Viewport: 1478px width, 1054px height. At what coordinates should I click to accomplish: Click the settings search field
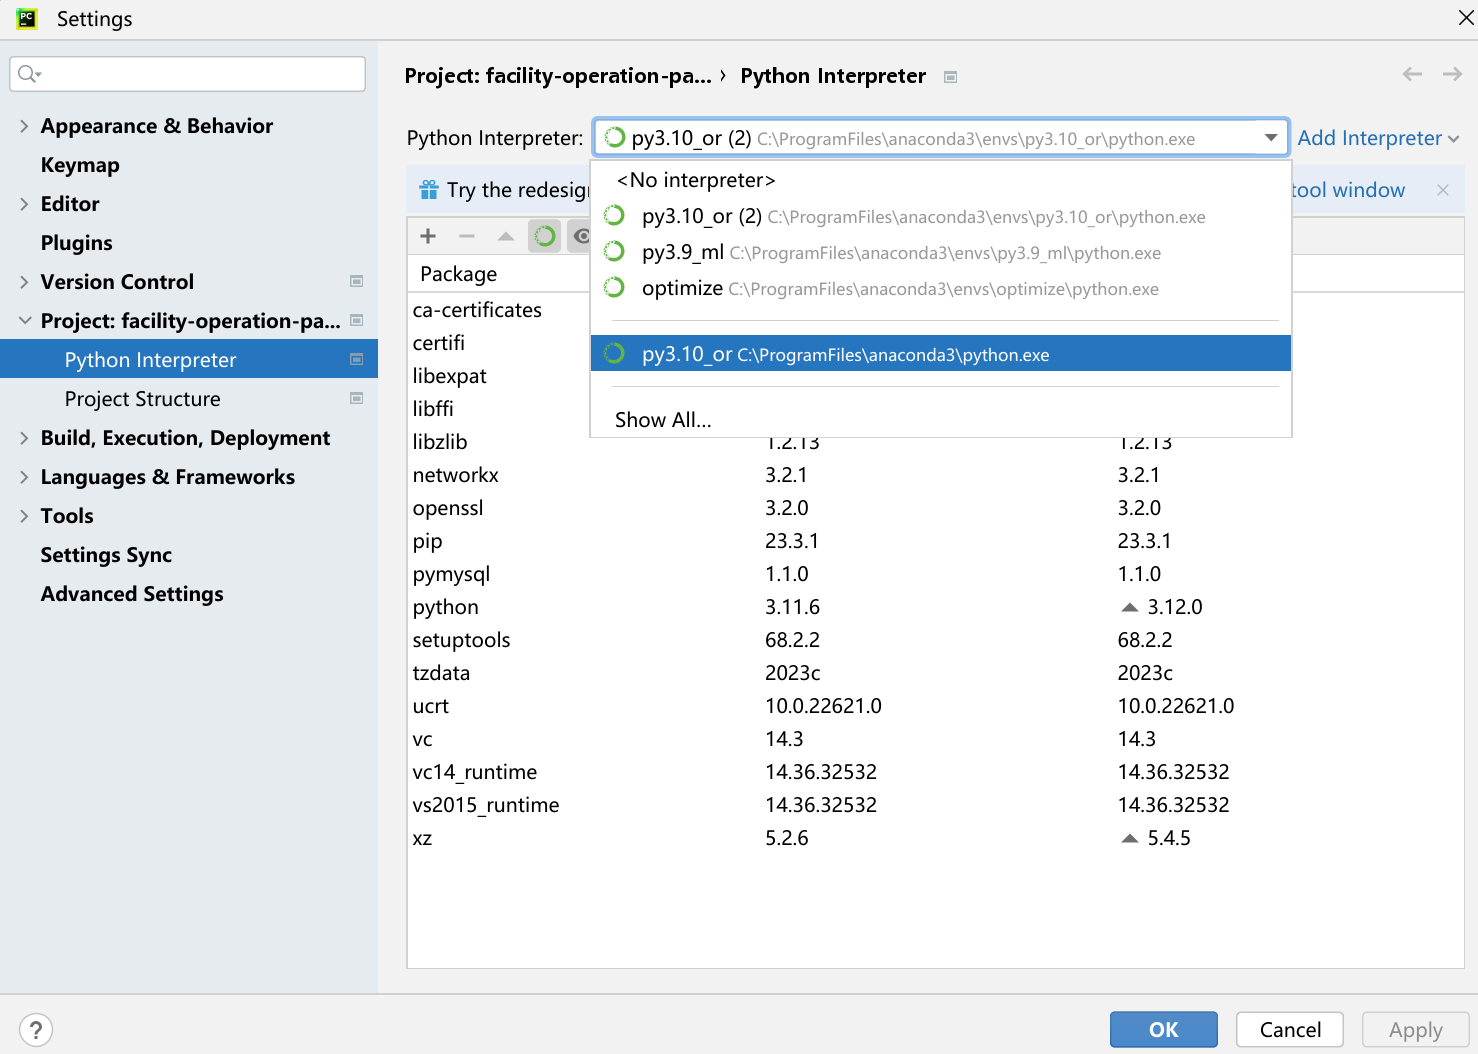[187, 73]
